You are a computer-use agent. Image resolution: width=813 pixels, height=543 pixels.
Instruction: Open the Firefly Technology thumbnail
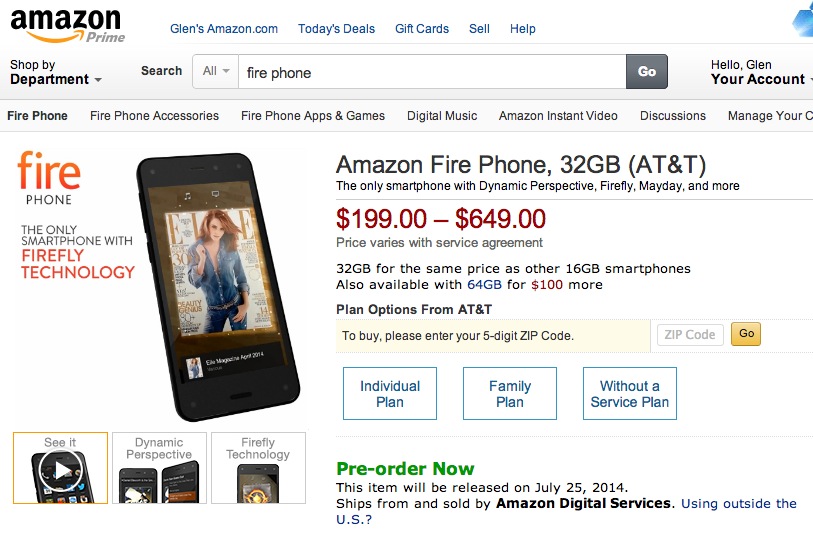[257, 468]
